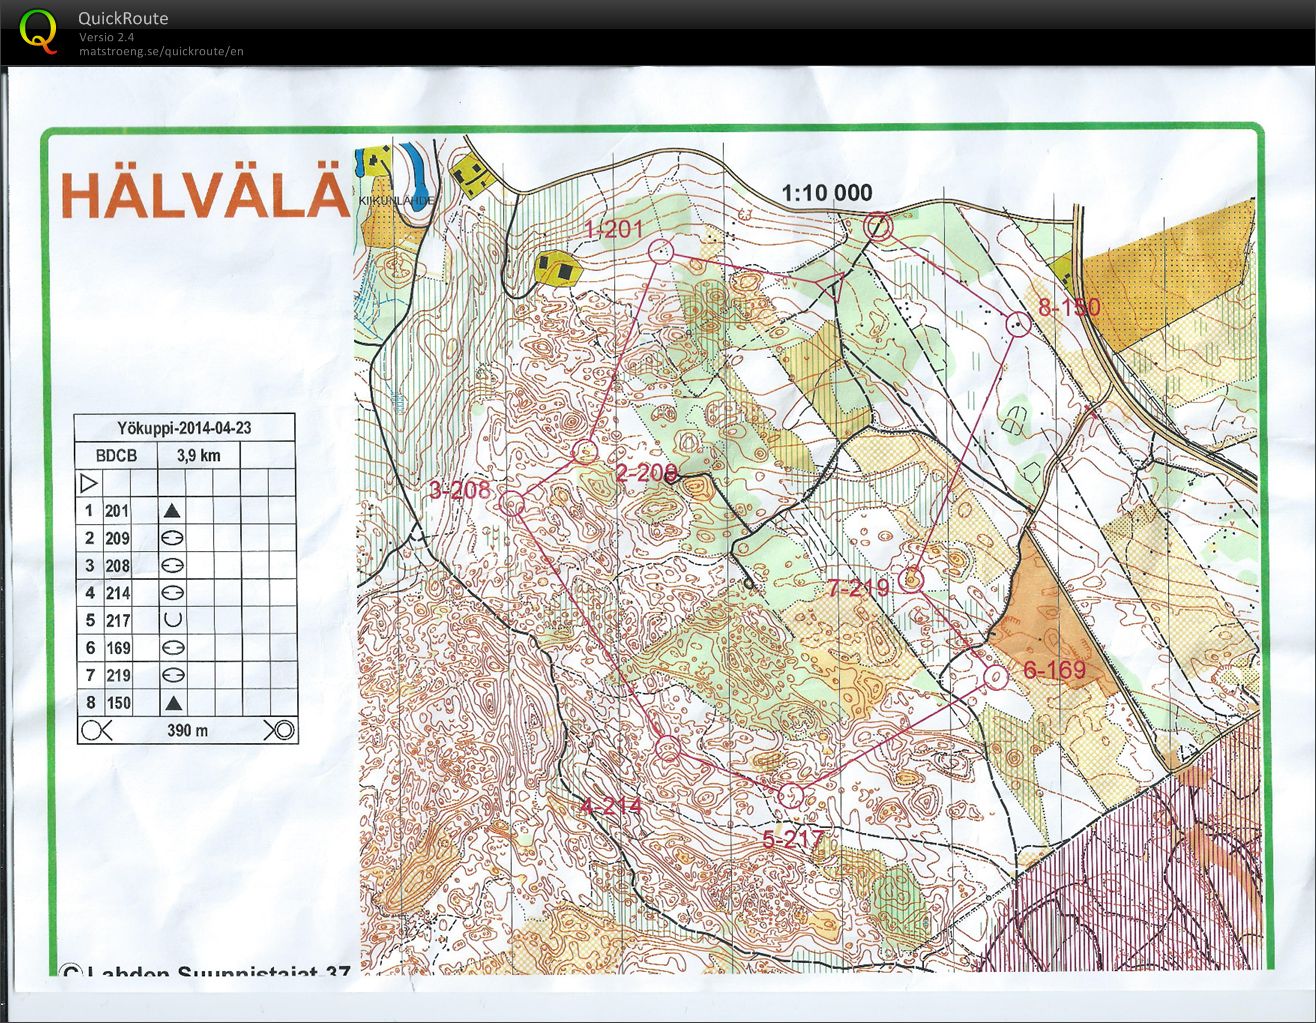Select control marker 6-169 on the map
The height and width of the screenshot is (1023, 1316).
click(x=995, y=678)
